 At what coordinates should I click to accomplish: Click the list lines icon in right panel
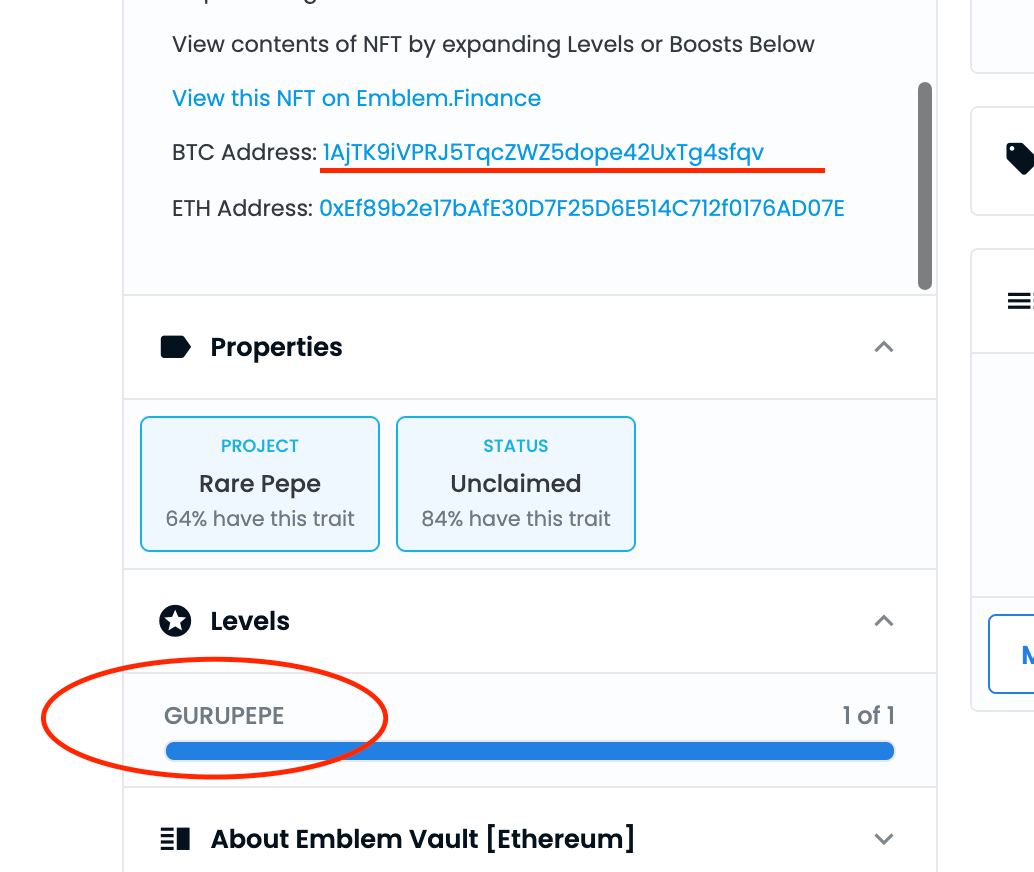pyautogui.click(x=1019, y=301)
